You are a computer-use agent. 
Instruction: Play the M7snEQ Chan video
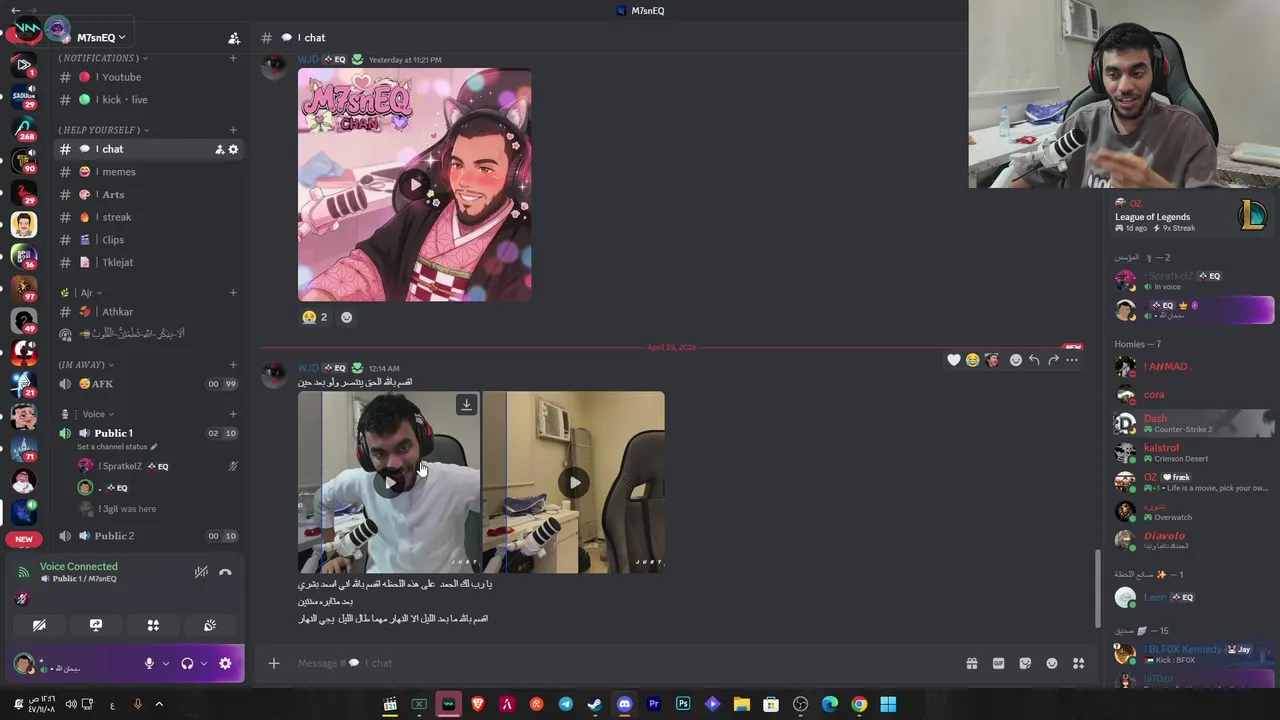415,185
